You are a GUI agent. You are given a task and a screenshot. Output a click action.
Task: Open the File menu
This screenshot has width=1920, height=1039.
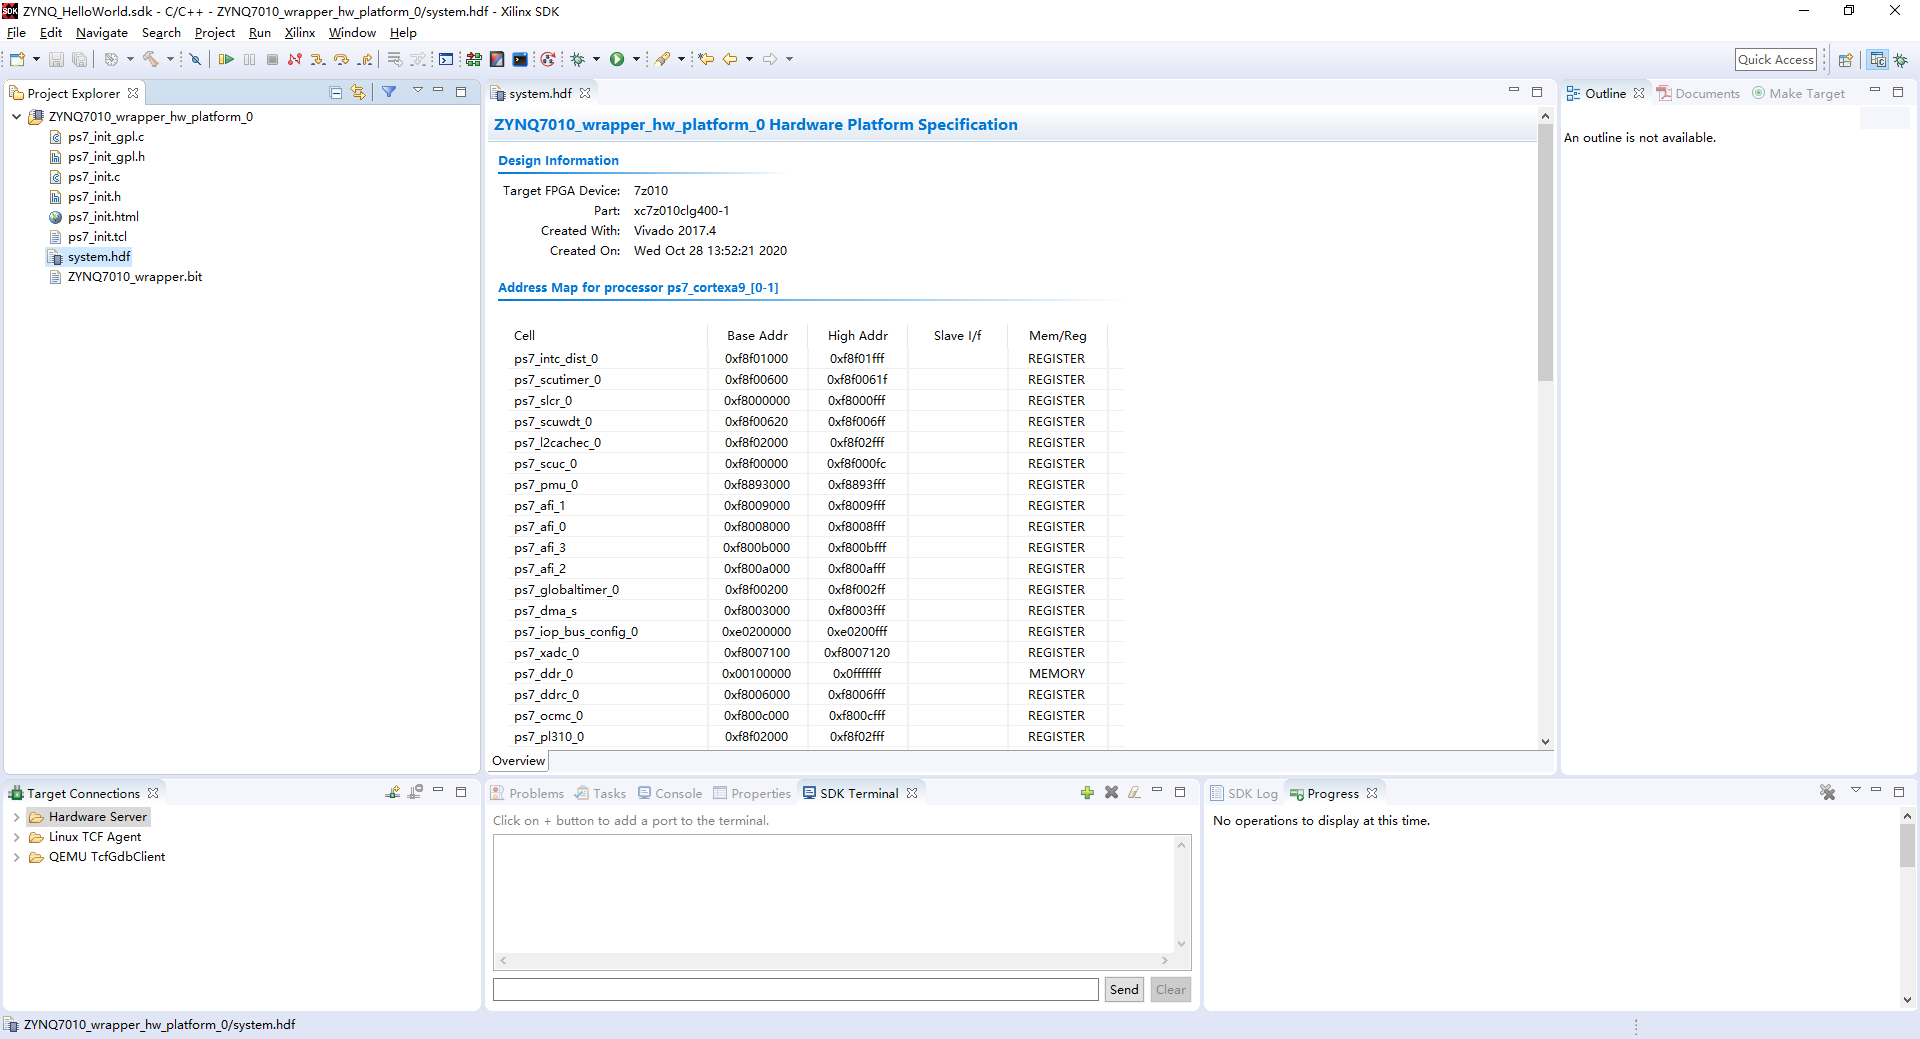(x=16, y=33)
